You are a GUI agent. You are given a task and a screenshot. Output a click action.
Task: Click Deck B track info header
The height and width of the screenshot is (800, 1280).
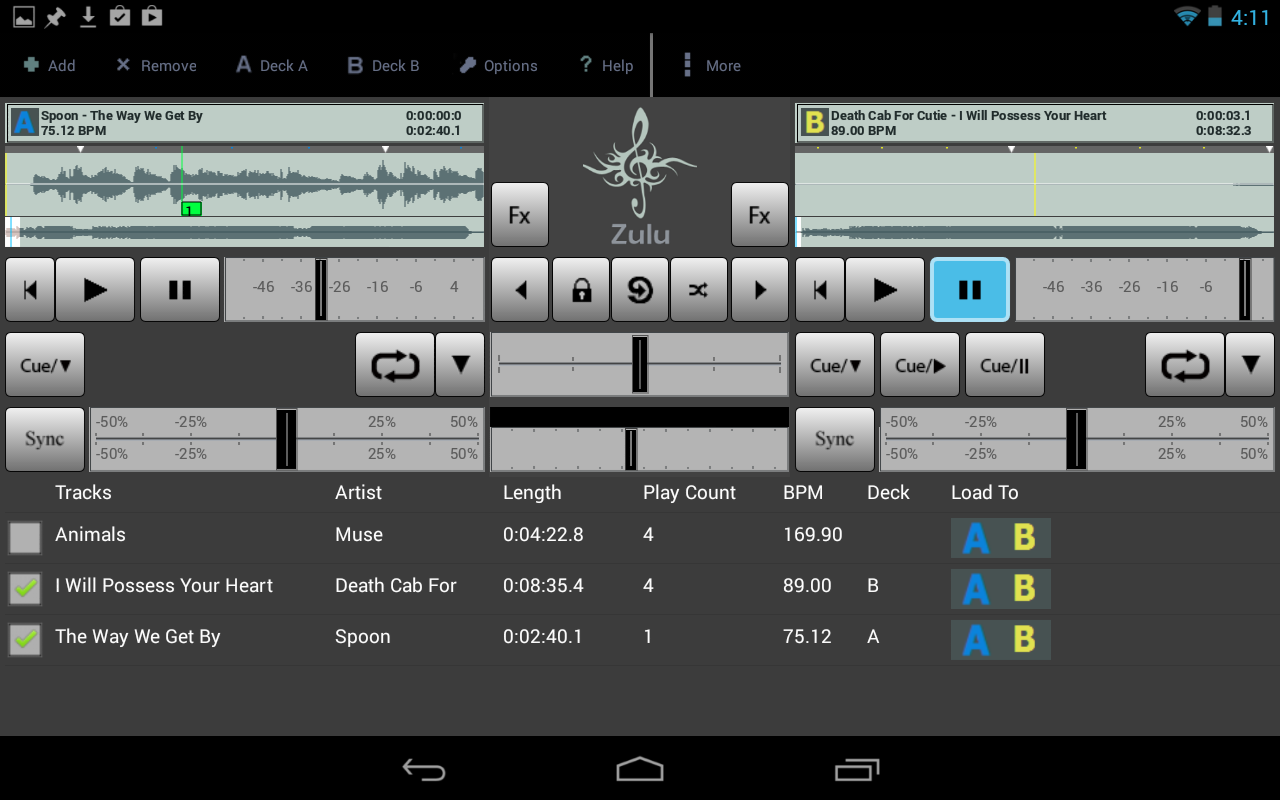pyautogui.click(x=1035, y=123)
